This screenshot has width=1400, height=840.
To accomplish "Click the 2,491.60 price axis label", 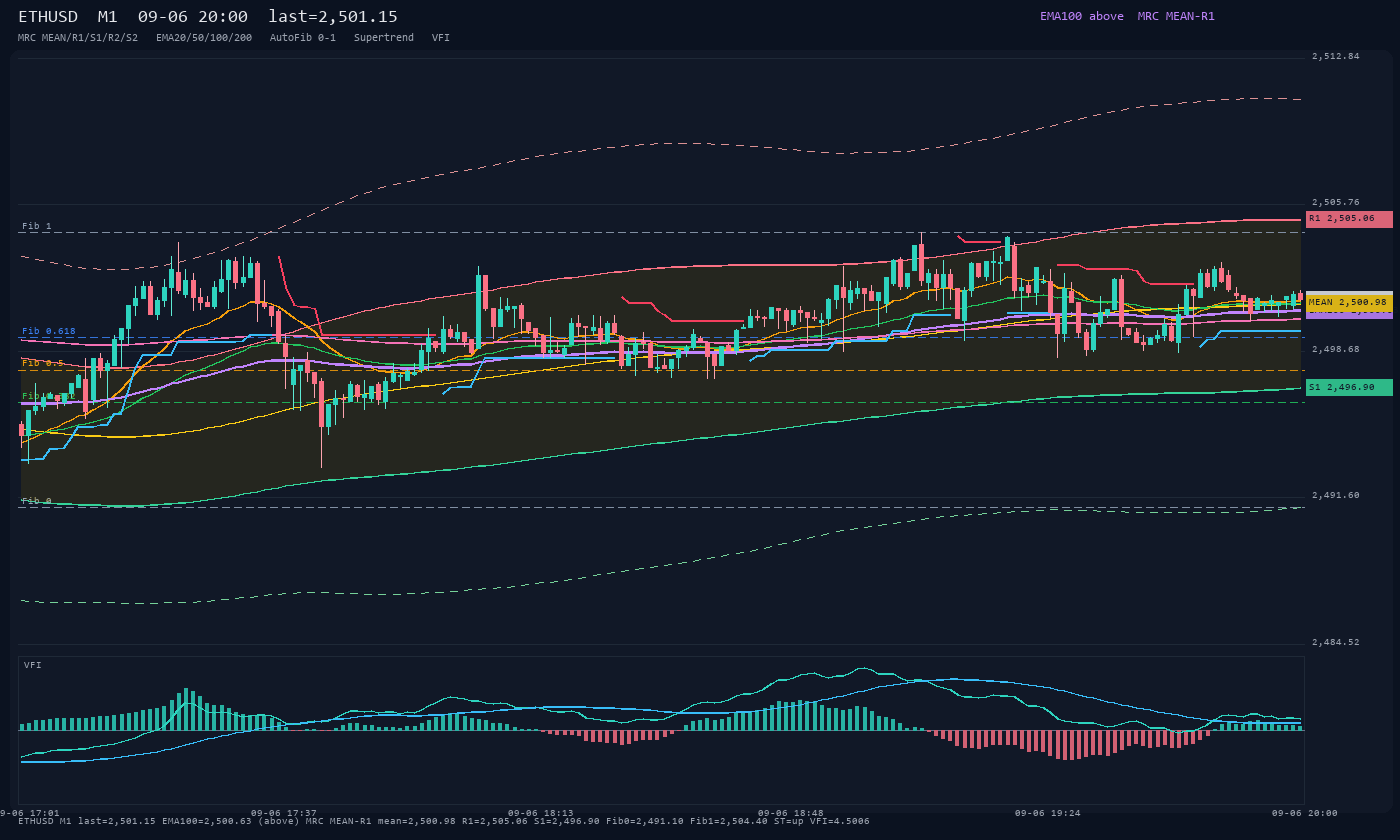I will 1336,495.
